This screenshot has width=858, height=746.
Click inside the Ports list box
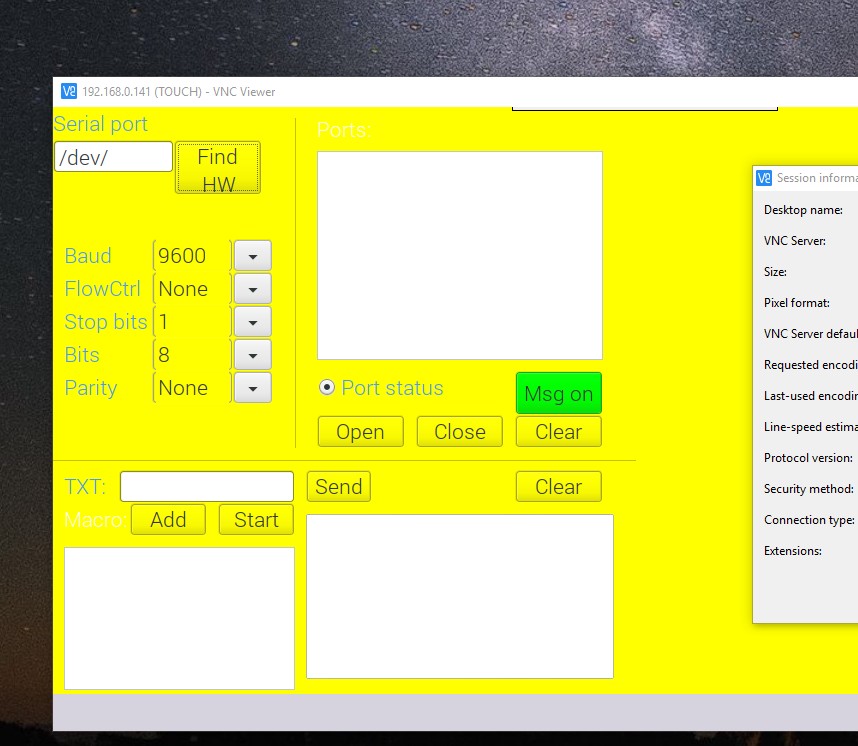pyautogui.click(x=459, y=255)
